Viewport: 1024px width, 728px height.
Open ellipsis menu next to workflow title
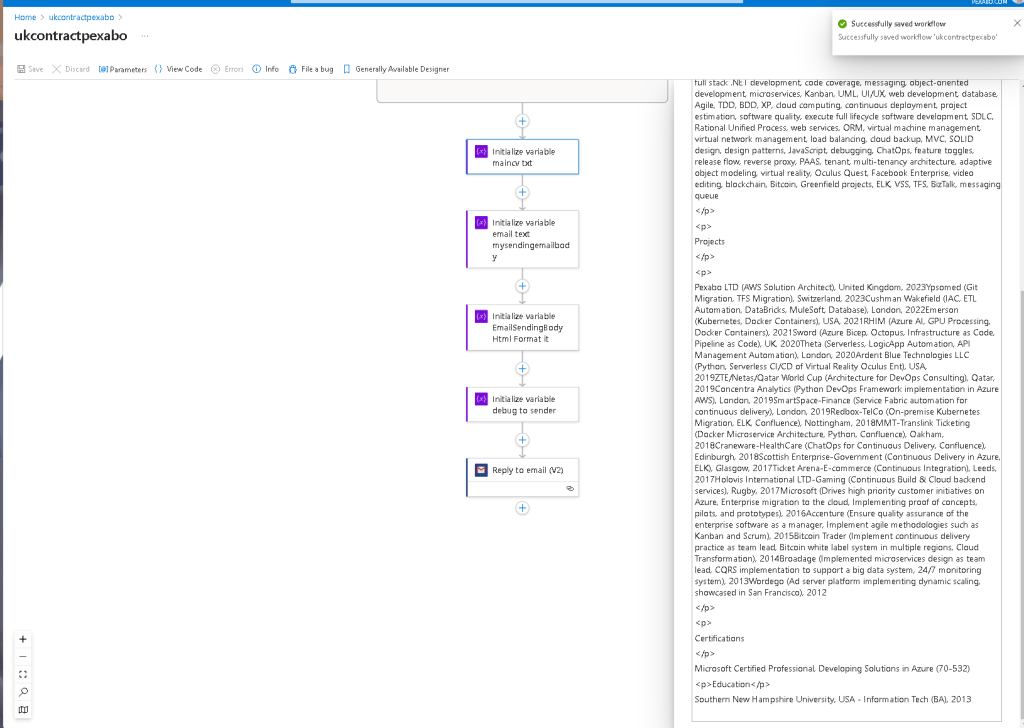(x=145, y=36)
